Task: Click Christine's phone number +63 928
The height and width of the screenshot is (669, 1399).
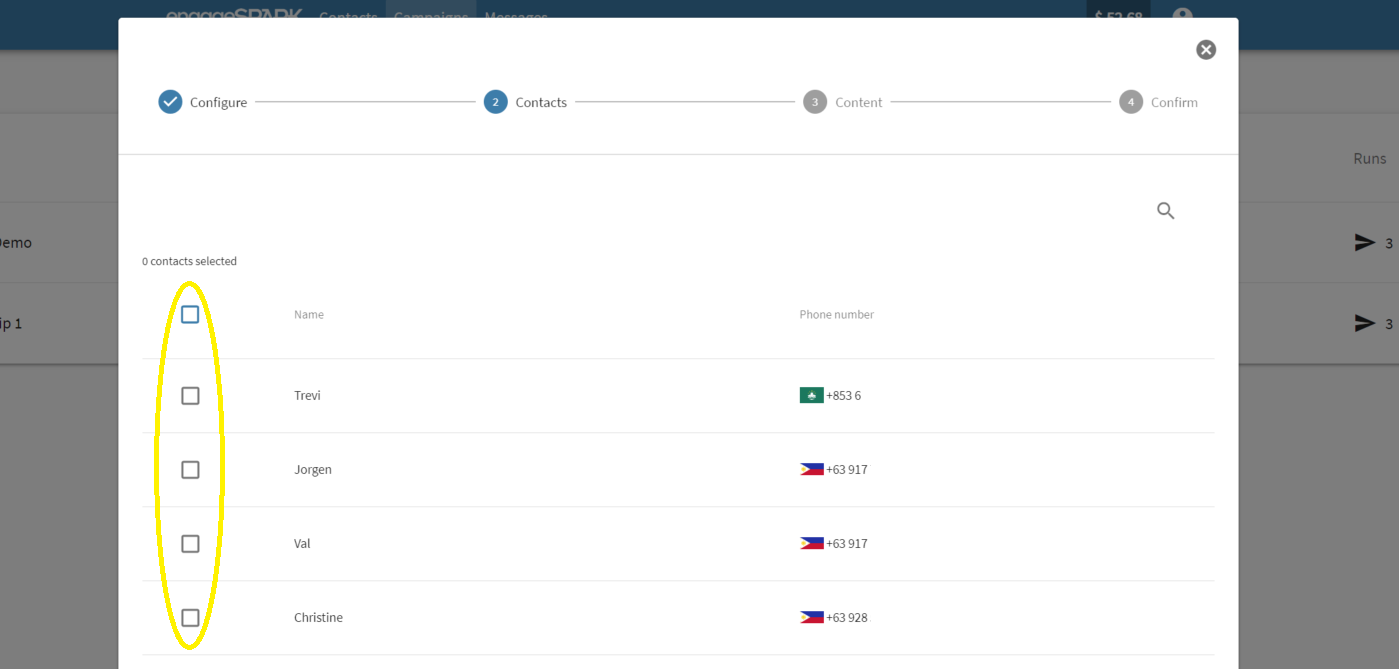Action: pos(847,618)
